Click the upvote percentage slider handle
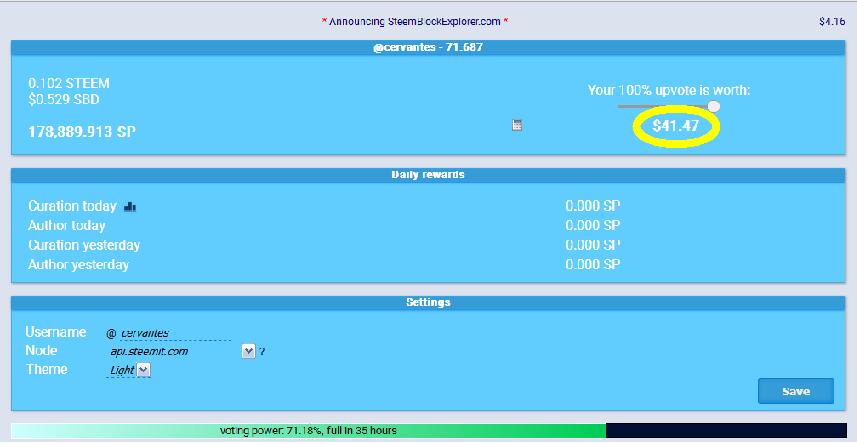The height and width of the screenshot is (444, 857). coord(713,106)
